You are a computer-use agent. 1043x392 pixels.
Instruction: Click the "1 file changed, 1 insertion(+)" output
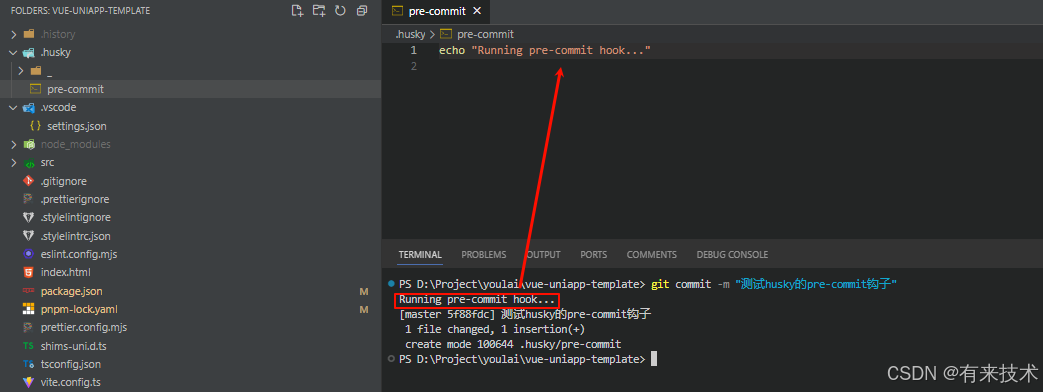(495, 329)
